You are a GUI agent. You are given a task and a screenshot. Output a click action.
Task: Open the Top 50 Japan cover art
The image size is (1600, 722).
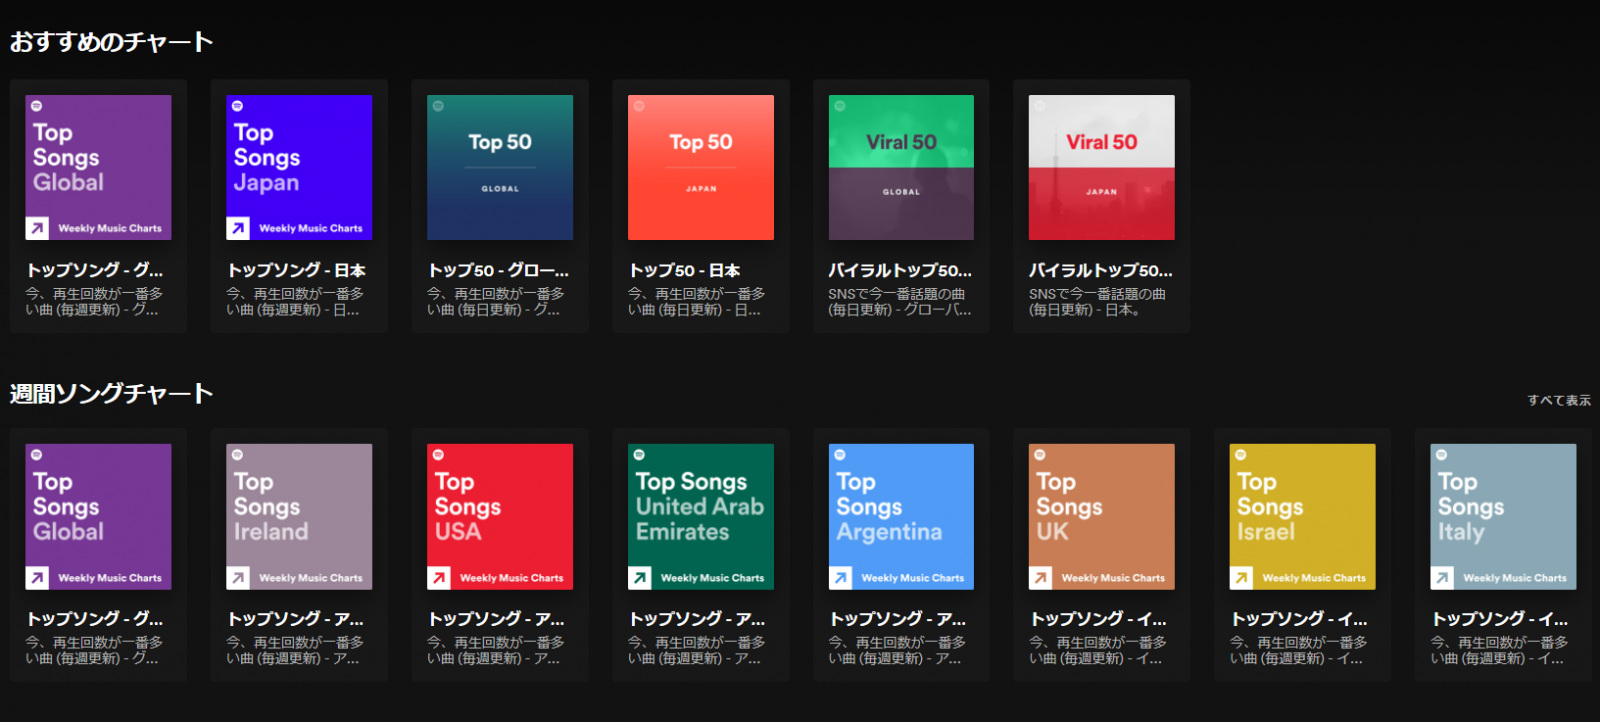701,167
